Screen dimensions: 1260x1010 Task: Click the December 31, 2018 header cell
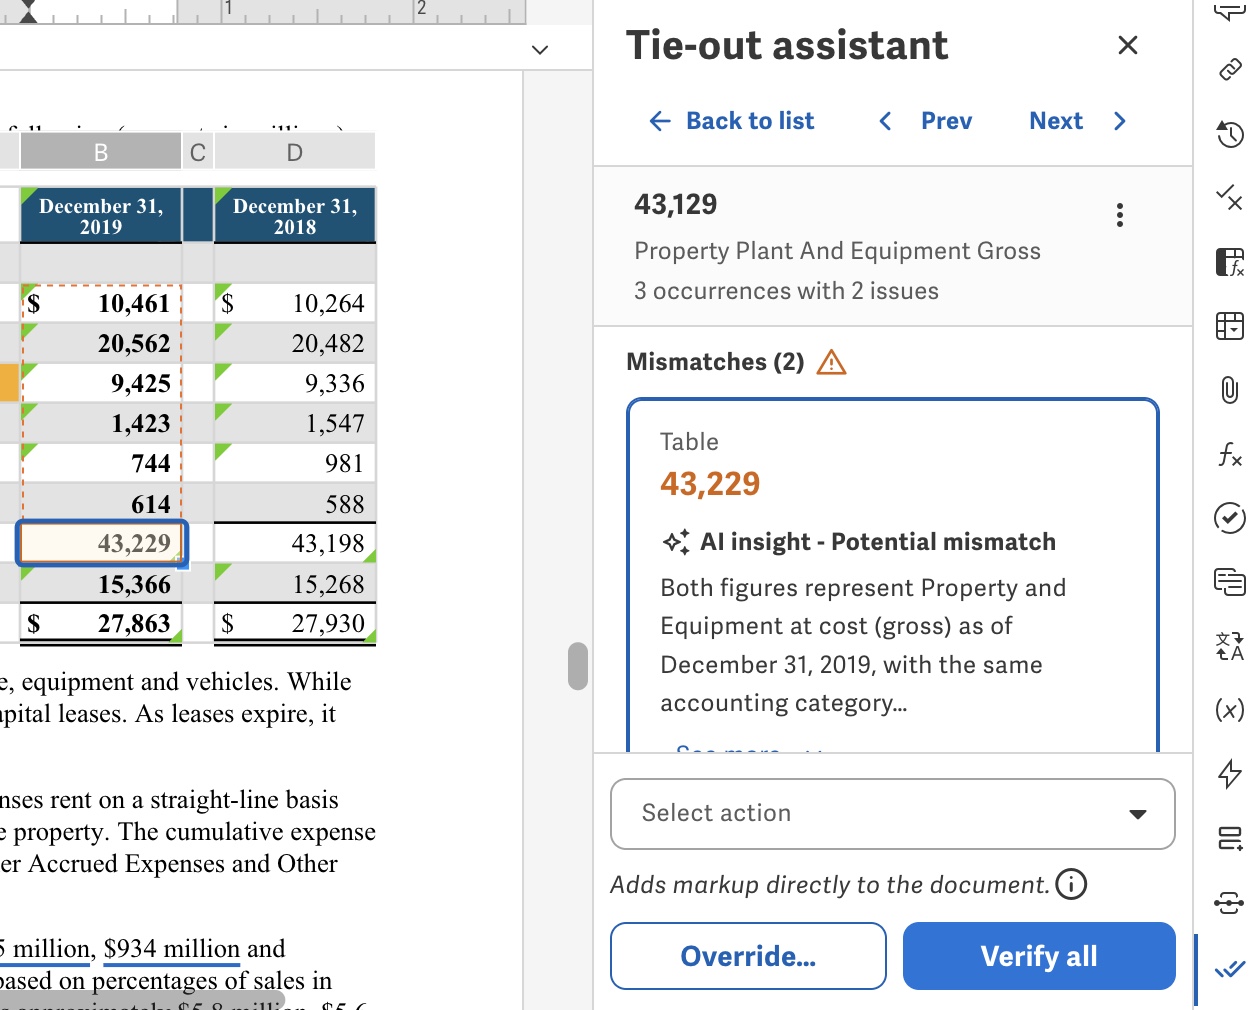pyautogui.click(x=295, y=215)
